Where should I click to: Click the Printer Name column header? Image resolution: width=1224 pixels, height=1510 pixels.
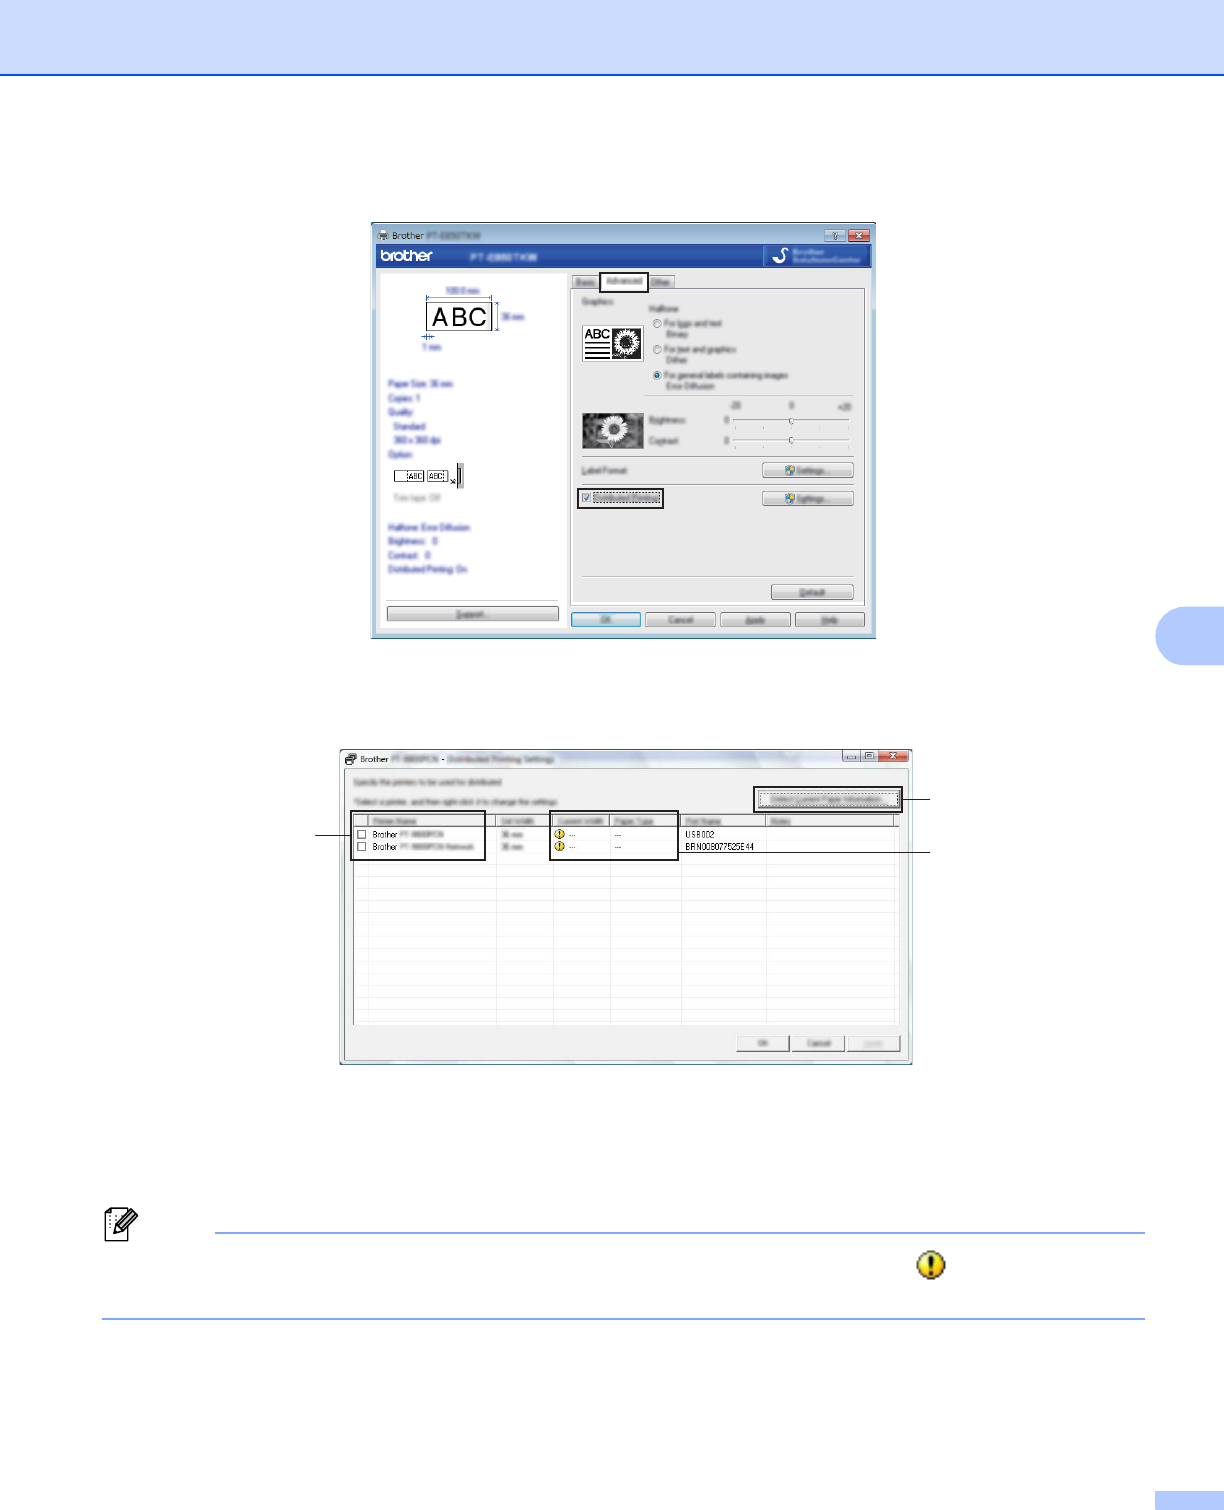[432, 821]
